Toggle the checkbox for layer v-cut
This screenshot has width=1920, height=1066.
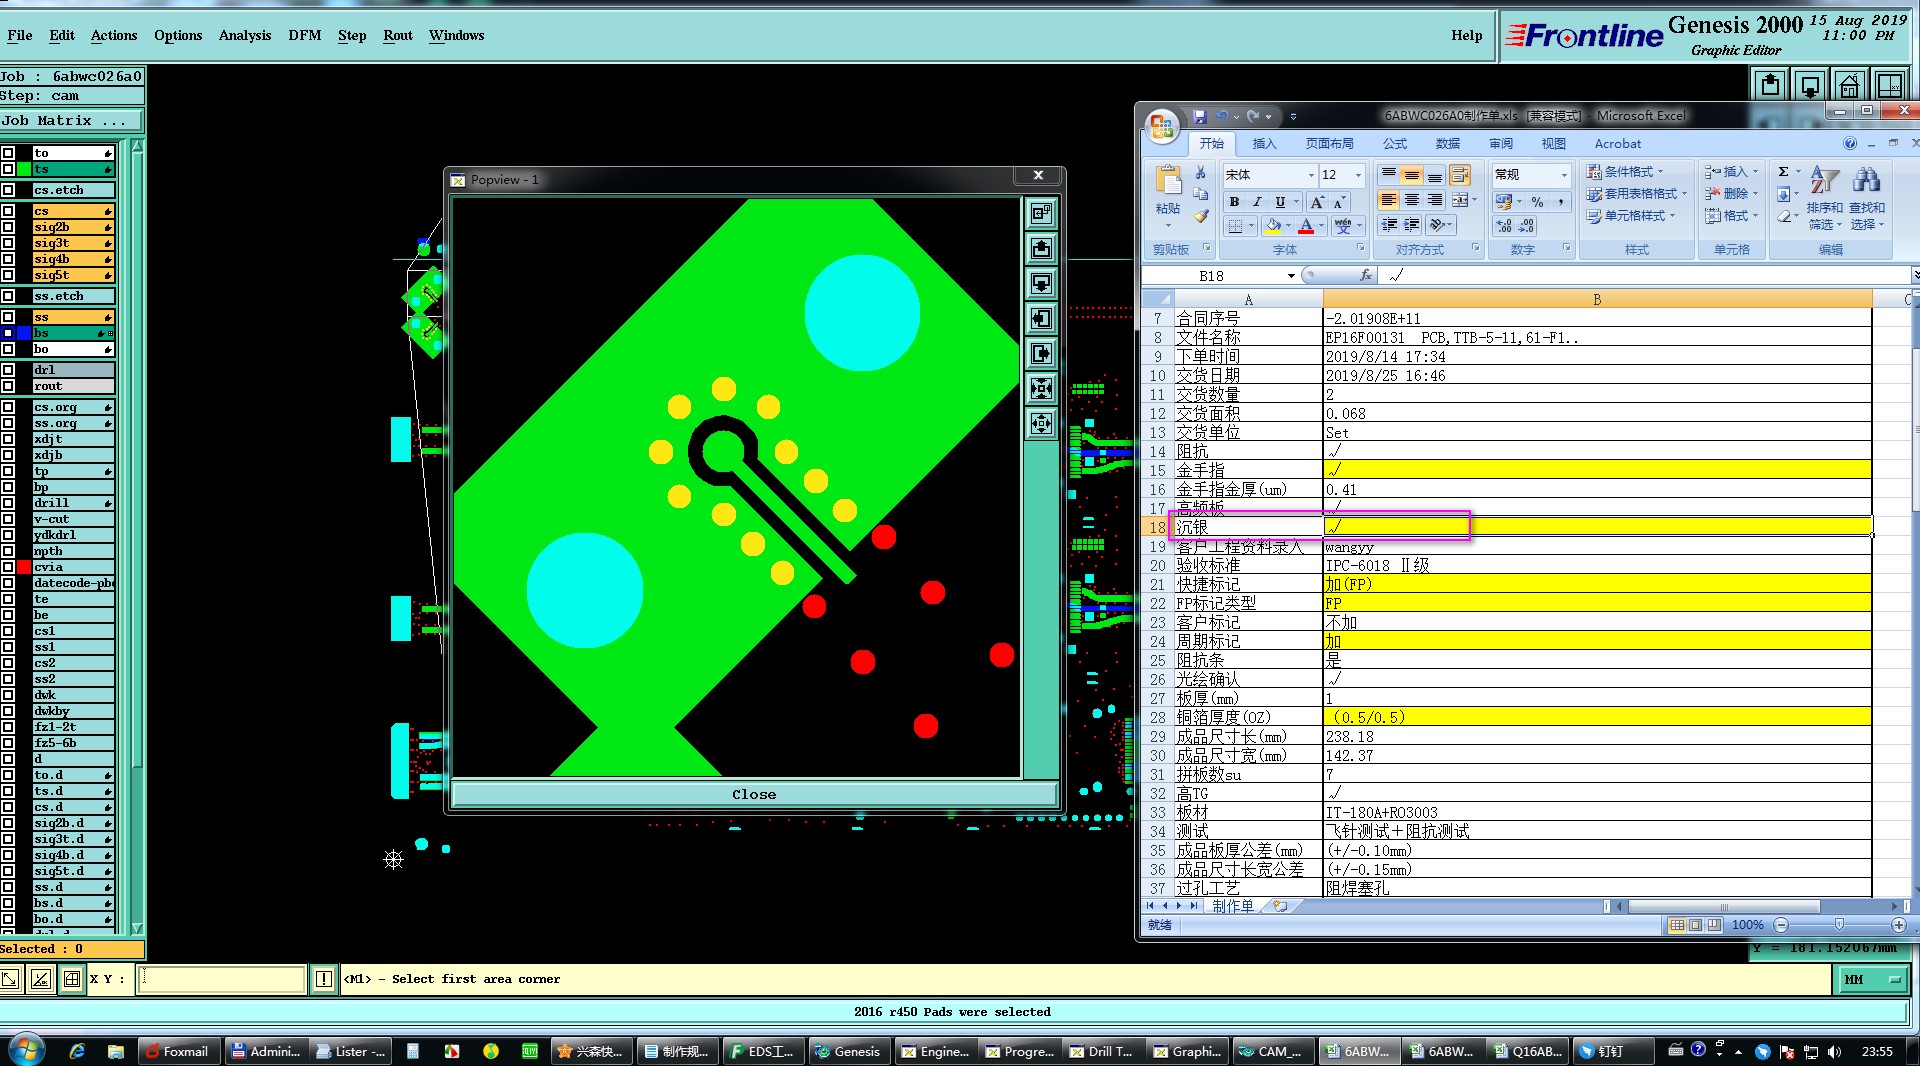coord(8,519)
